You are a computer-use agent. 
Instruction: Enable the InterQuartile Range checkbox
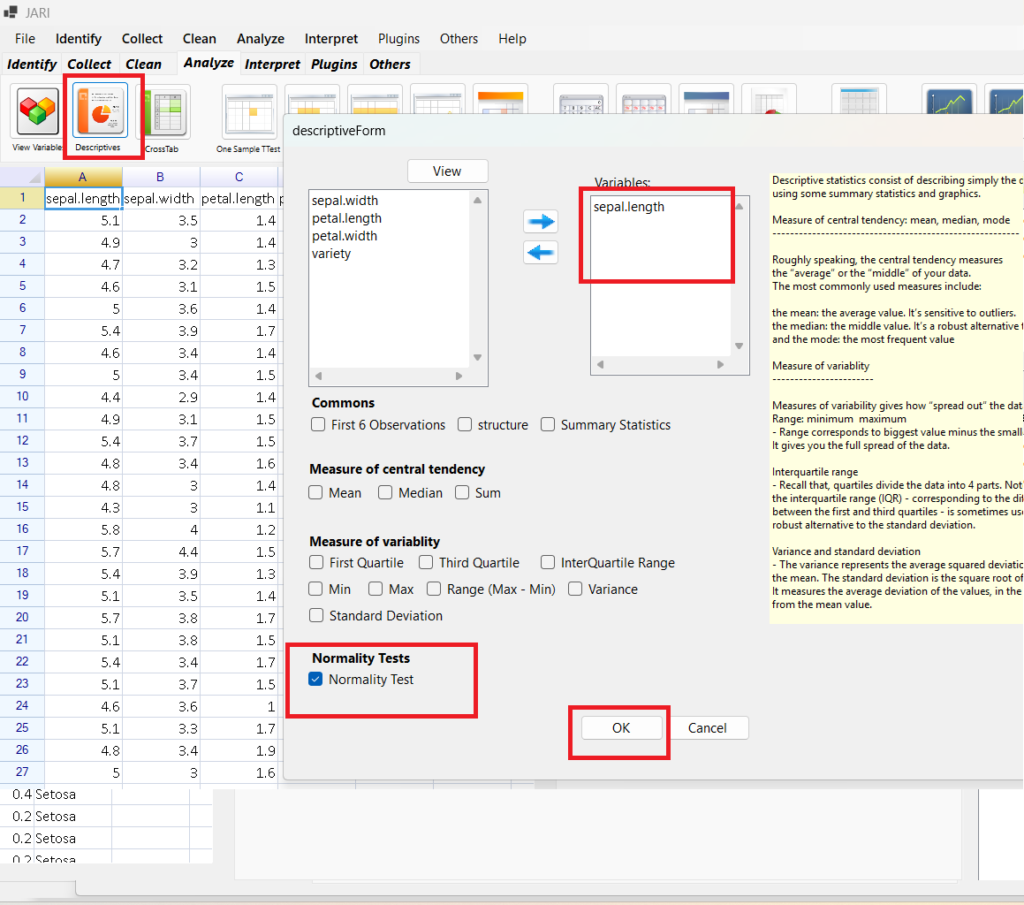[548, 563]
